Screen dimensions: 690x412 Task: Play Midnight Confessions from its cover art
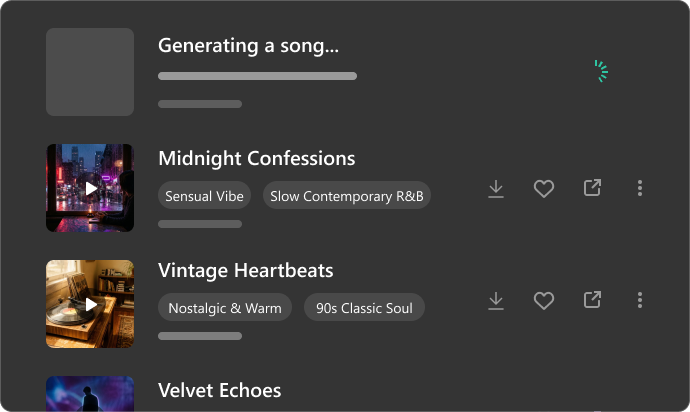point(90,188)
